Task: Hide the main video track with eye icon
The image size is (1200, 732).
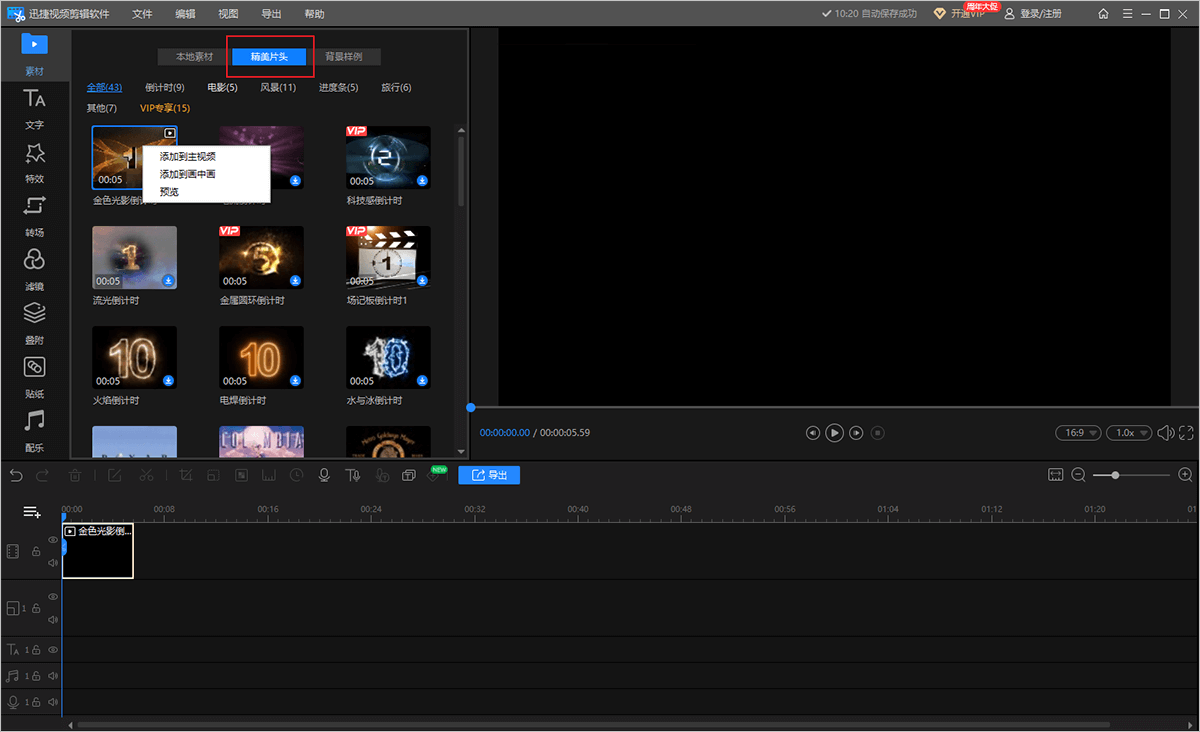Action: click(x=53, y=540)
